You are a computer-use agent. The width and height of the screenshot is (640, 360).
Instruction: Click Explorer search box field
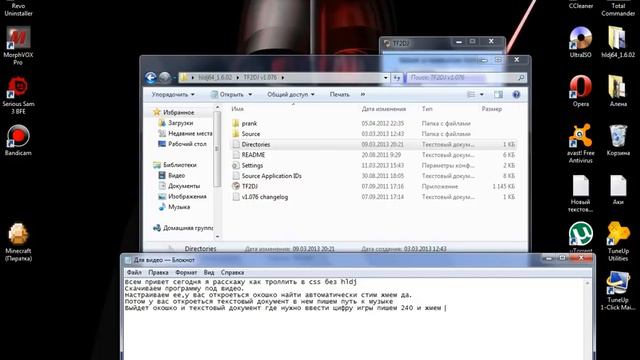pos(465,78)
